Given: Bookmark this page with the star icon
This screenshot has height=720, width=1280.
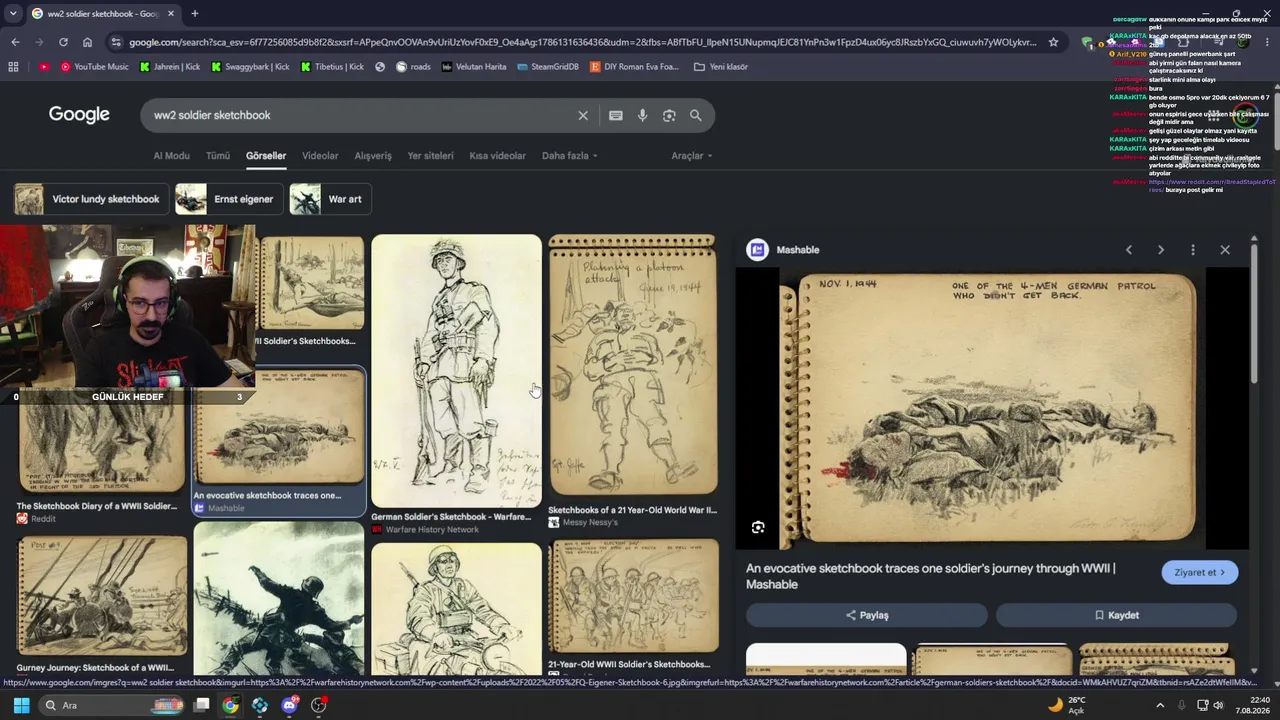Looking at the screenshot, I should tap(1053, 42).
